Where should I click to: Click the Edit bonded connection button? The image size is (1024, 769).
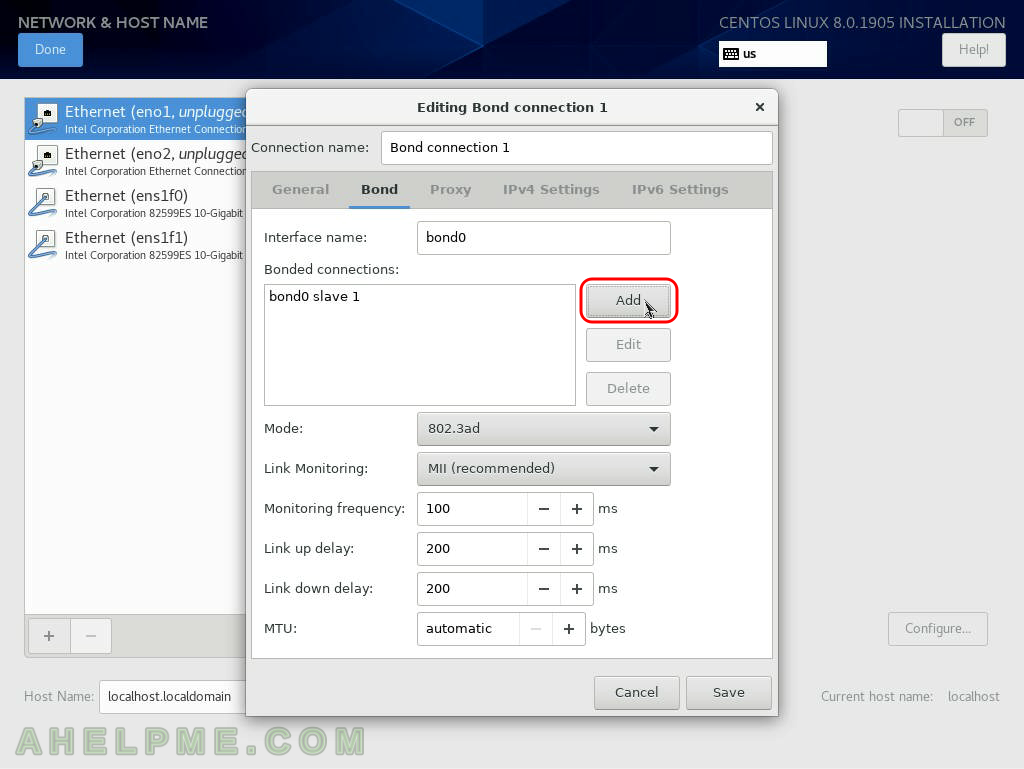(628, 345)
